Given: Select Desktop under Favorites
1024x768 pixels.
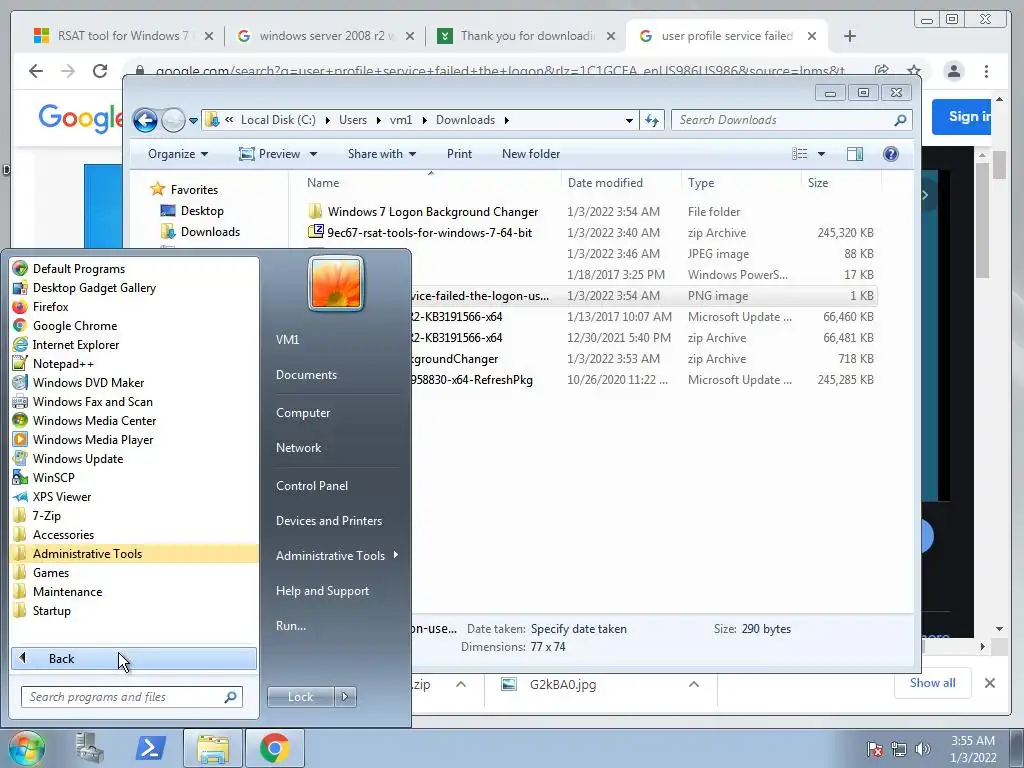Looking at the screenshot, I should coord(202,210).
